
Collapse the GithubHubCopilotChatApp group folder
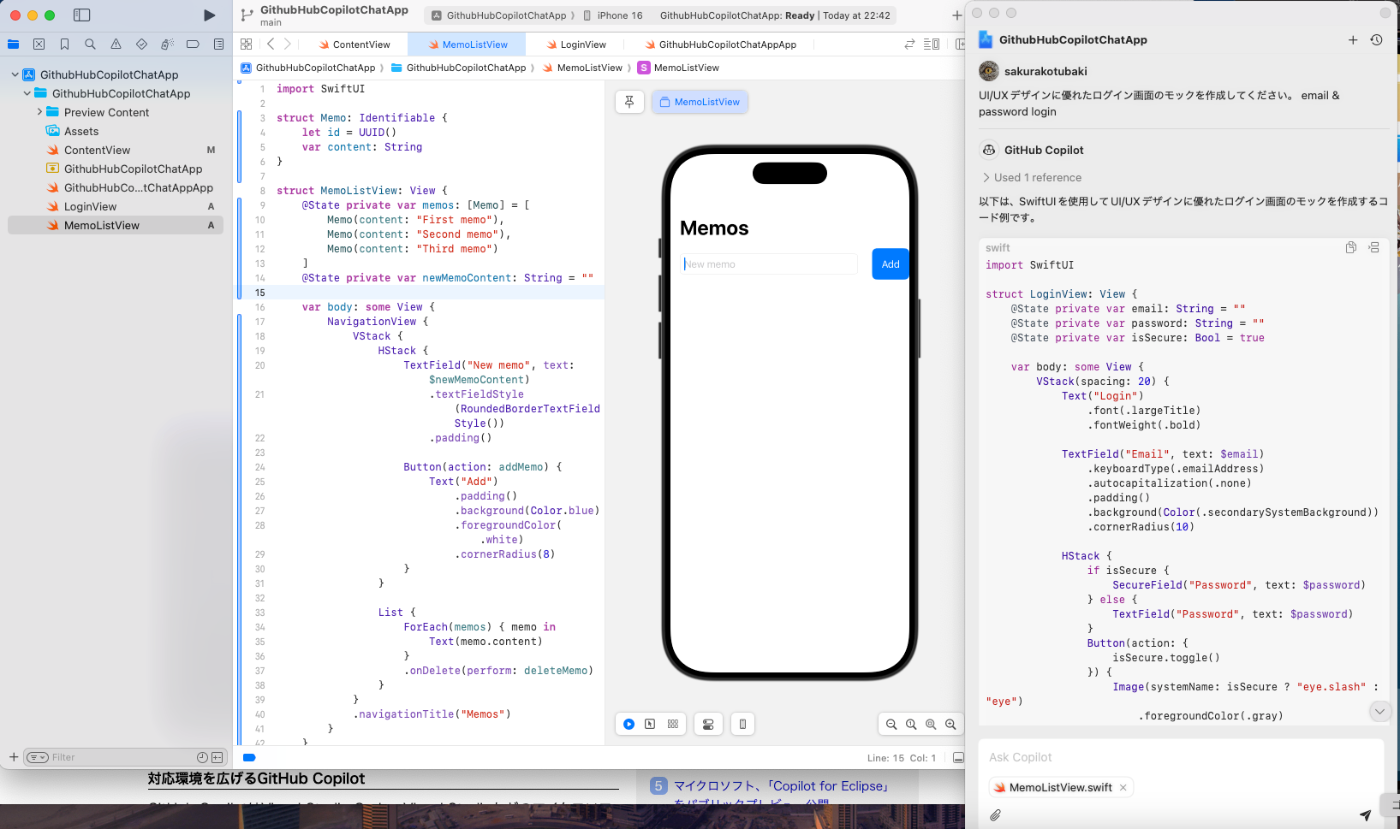[28, 94]
